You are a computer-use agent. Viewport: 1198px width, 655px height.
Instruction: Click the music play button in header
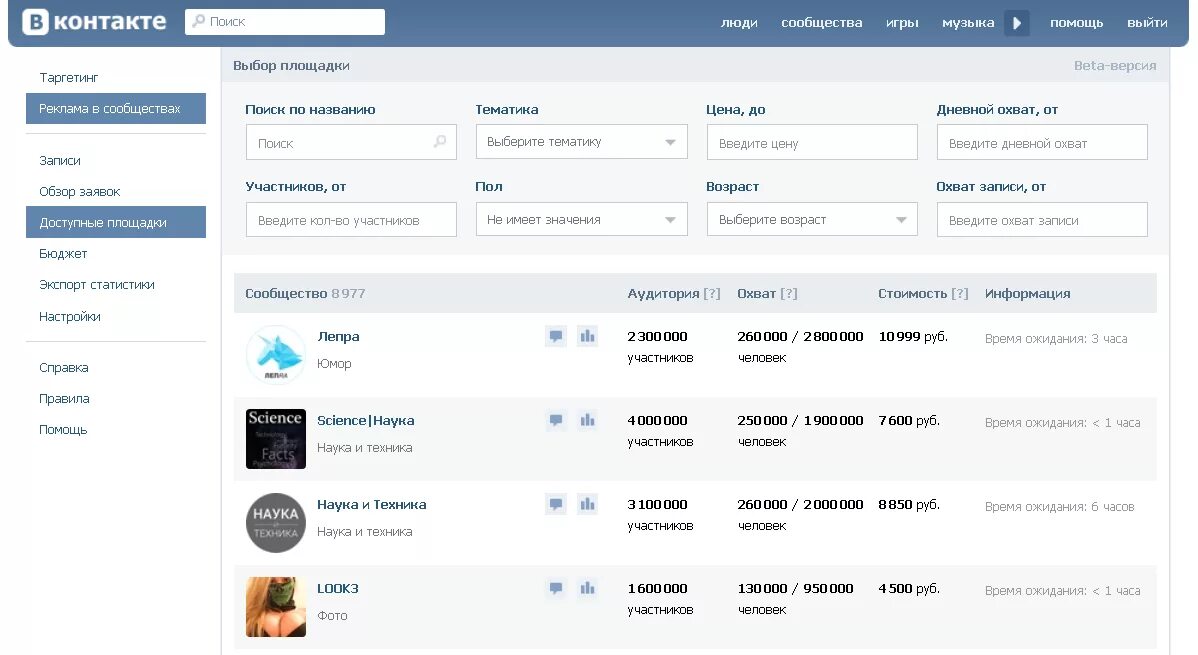(x=1016, y=23)
